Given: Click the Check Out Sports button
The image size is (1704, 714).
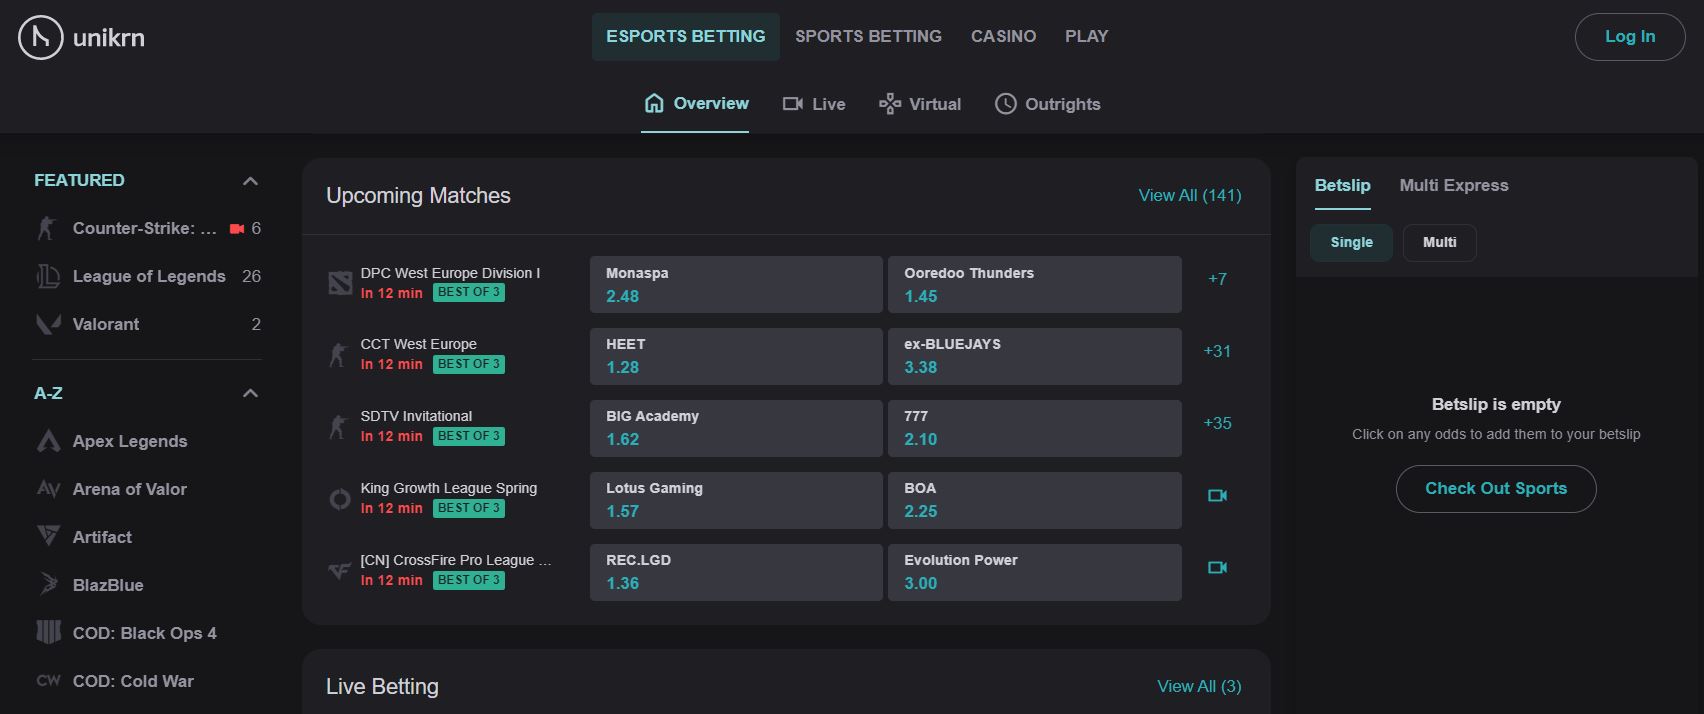Looking at the screenshot, I should 1496,489.
